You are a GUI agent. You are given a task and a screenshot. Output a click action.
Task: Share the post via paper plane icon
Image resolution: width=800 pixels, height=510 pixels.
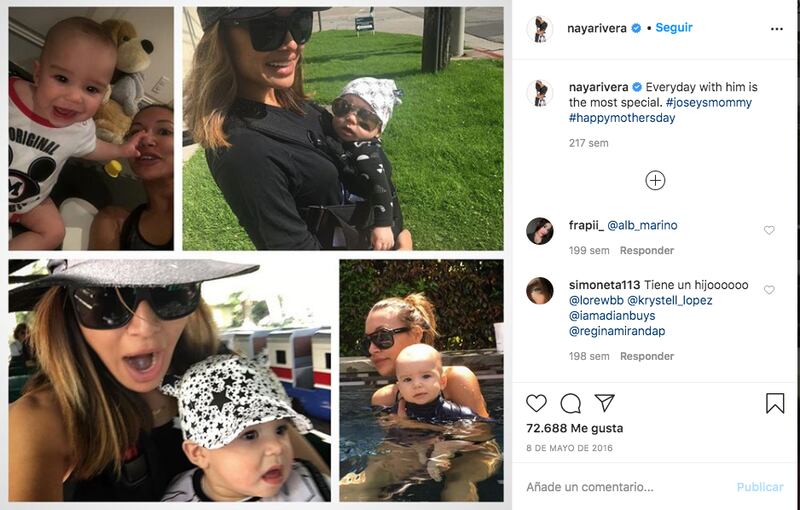(x=605, y=403)
